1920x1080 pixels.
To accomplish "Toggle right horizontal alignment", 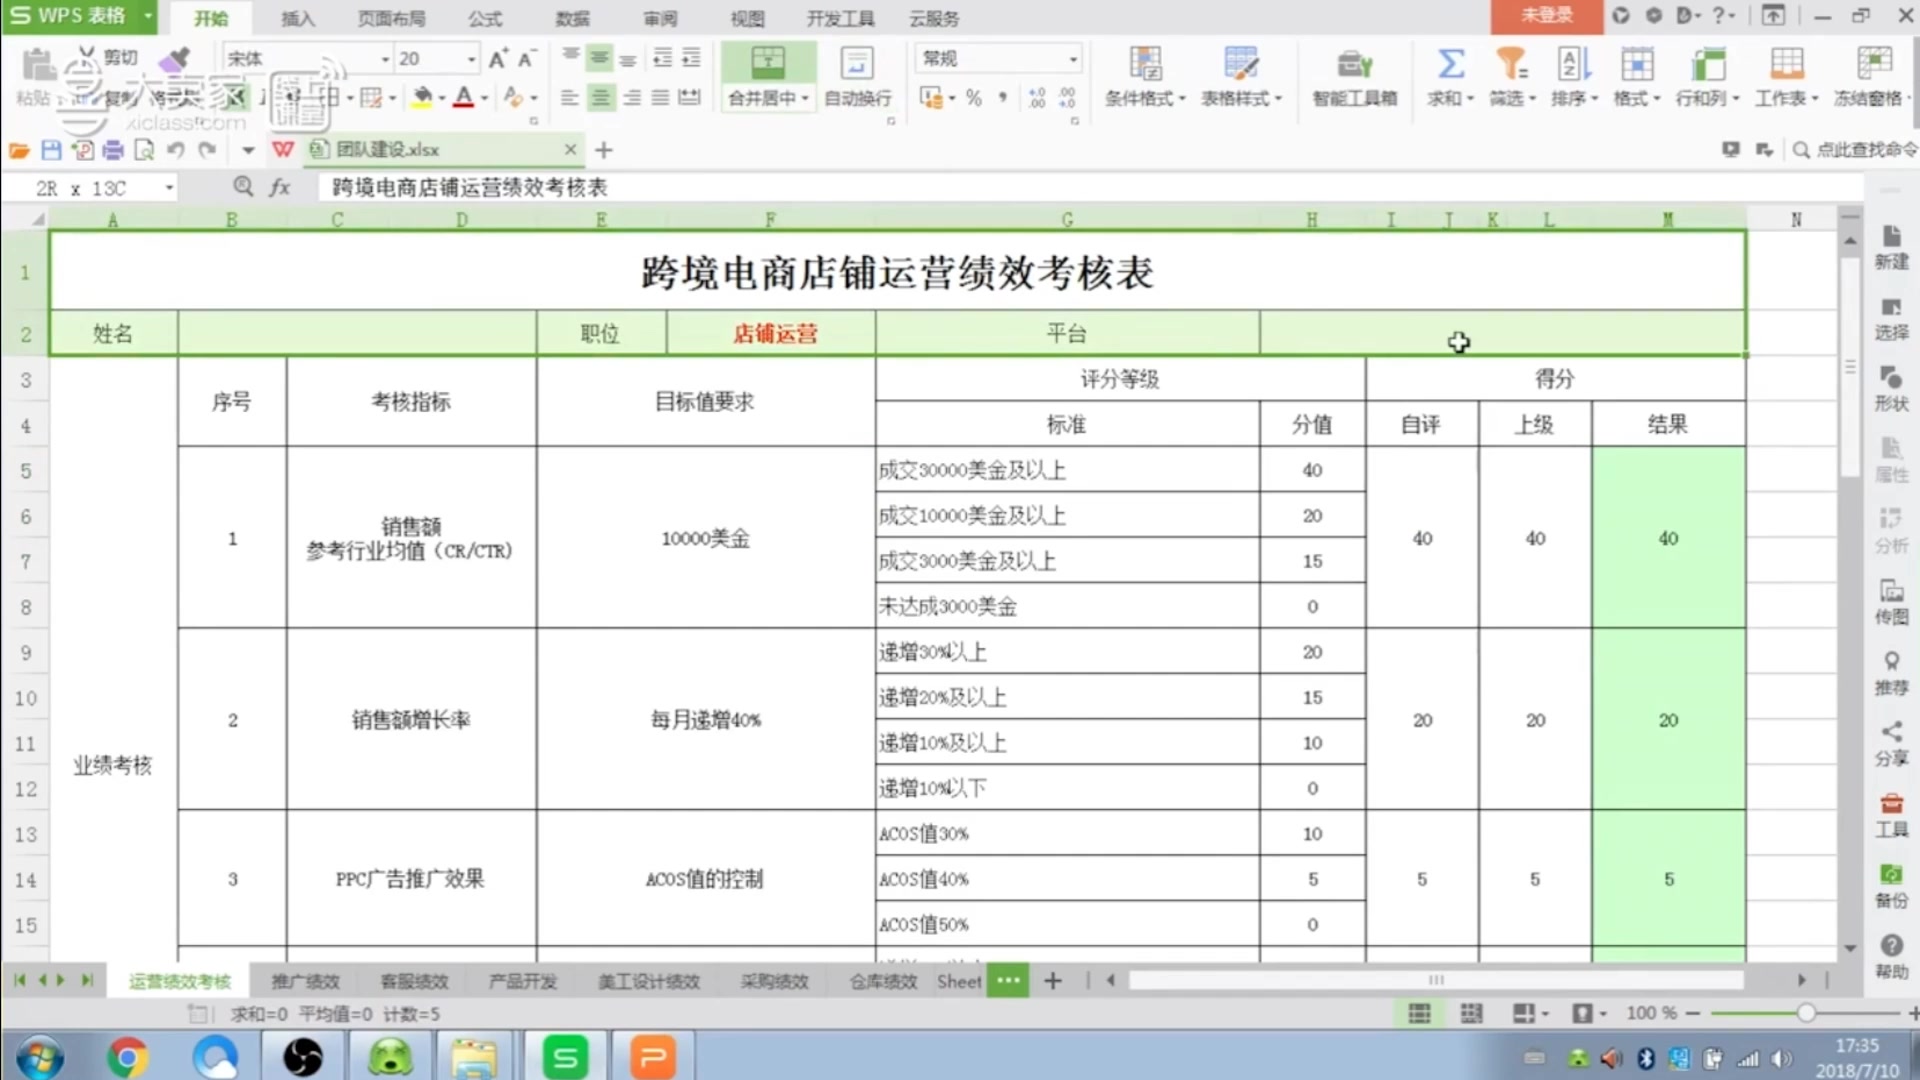I will (x=631, y=98).
